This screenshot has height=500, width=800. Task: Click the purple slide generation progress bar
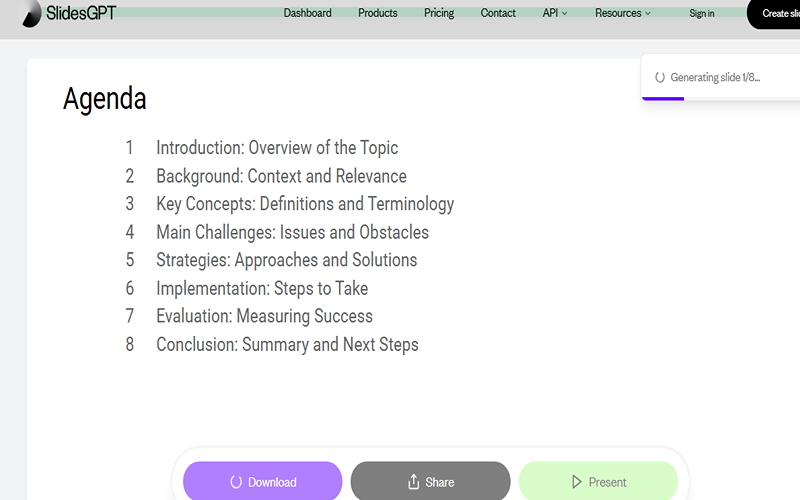click(x=663, y=98)
